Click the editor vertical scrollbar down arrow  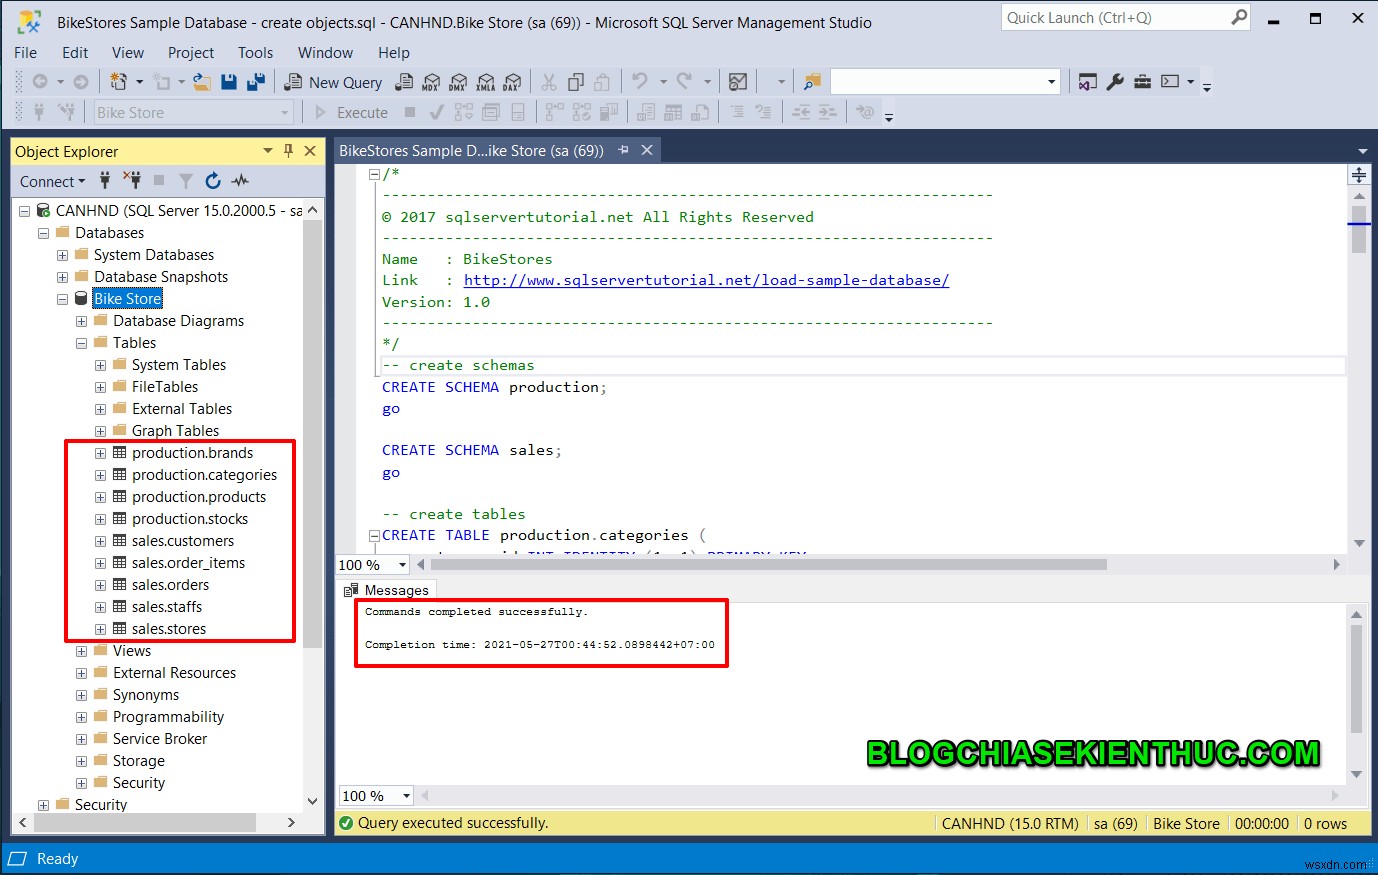(x=1358, y=543)
